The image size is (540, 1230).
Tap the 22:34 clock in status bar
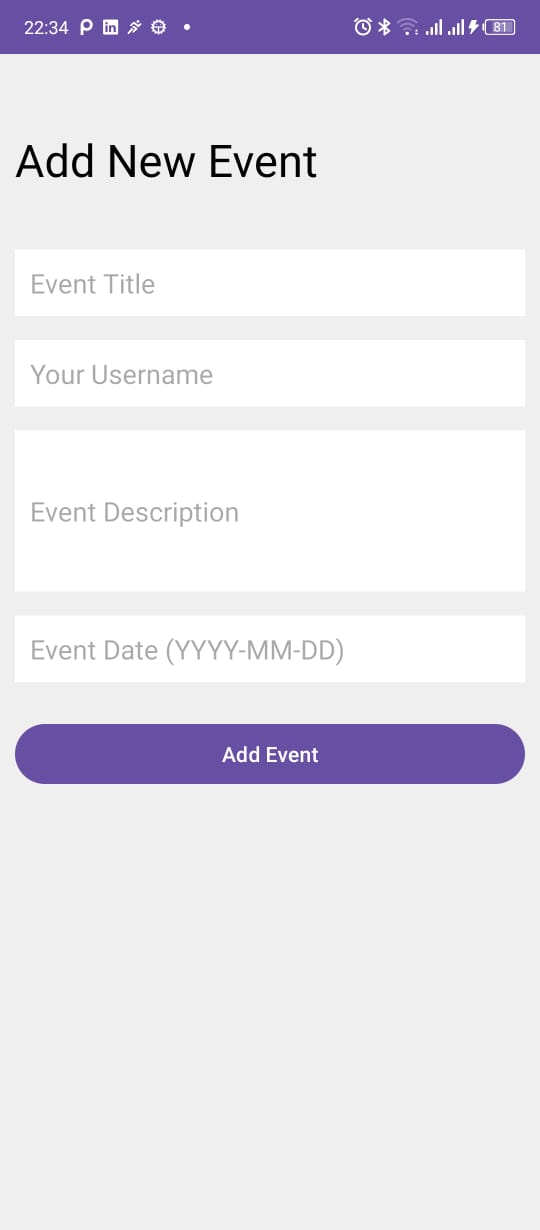pyautogui.click(x=46, y=27)
